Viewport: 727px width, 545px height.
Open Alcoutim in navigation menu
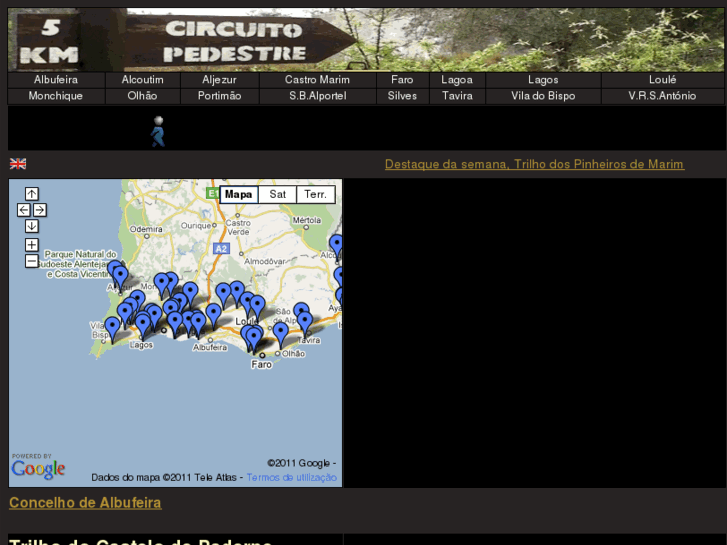(x=142, y=80)
